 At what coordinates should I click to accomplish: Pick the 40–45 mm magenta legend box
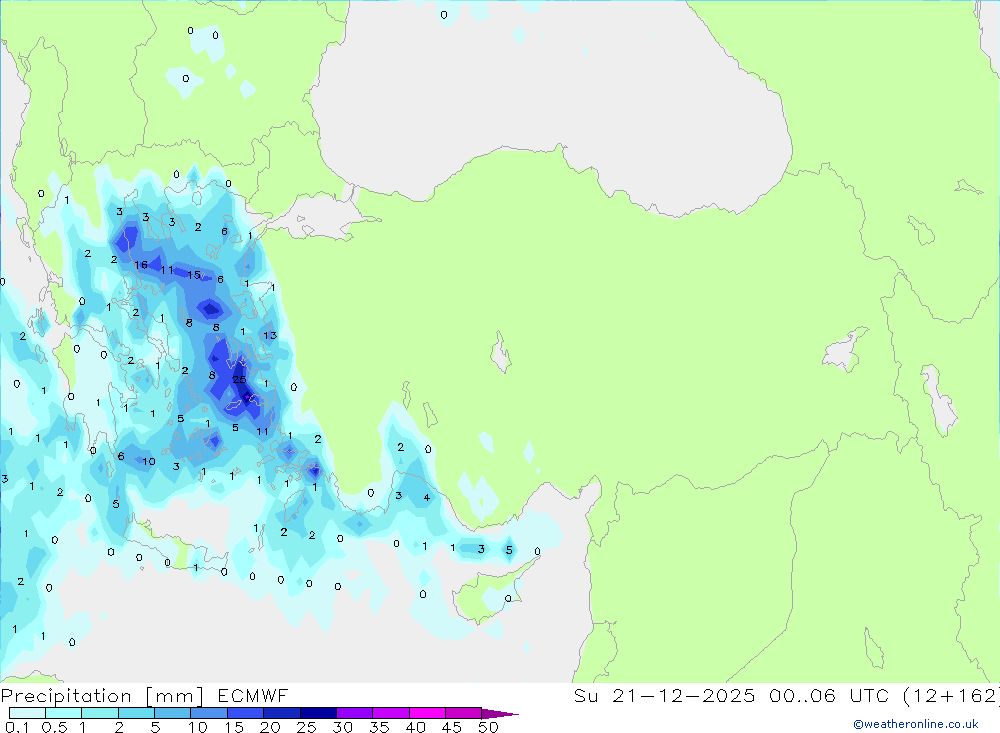click(x=427, y=713)
